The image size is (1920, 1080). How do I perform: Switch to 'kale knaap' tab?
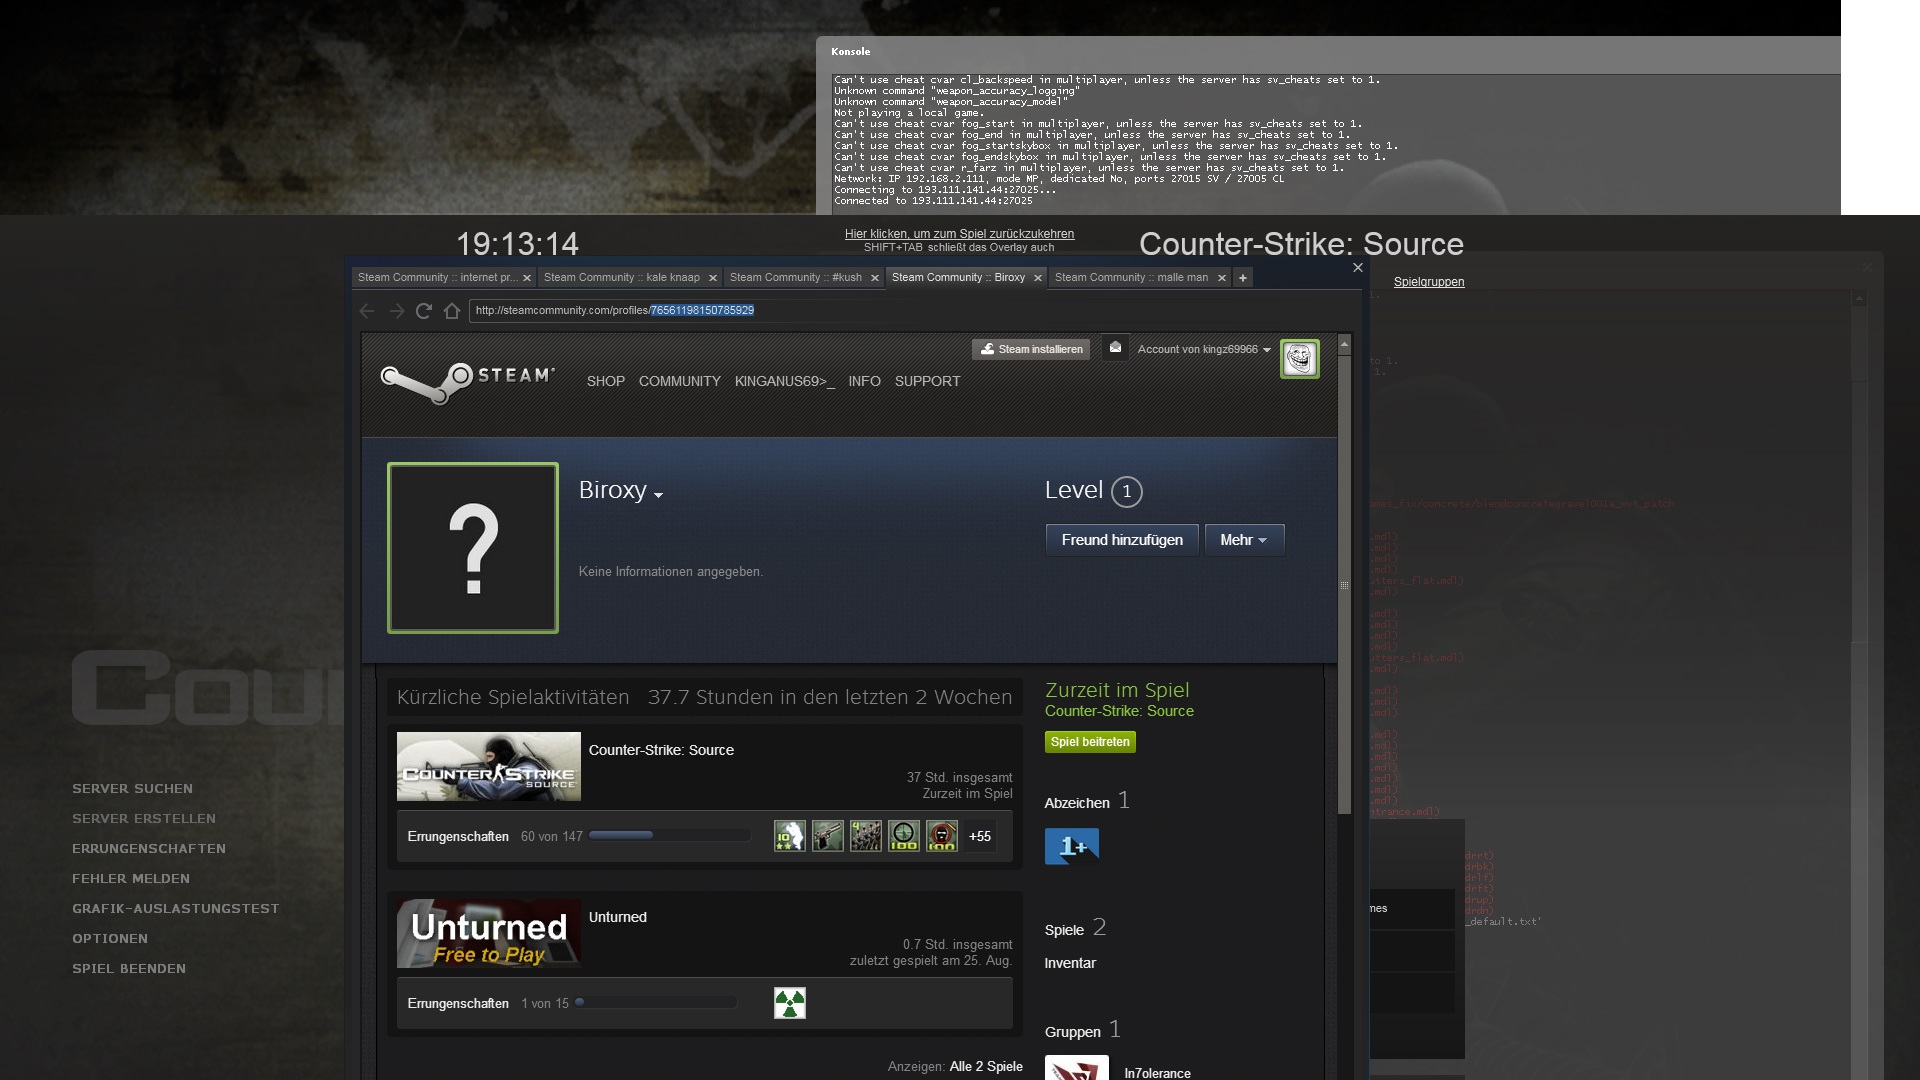pos(622,278)
